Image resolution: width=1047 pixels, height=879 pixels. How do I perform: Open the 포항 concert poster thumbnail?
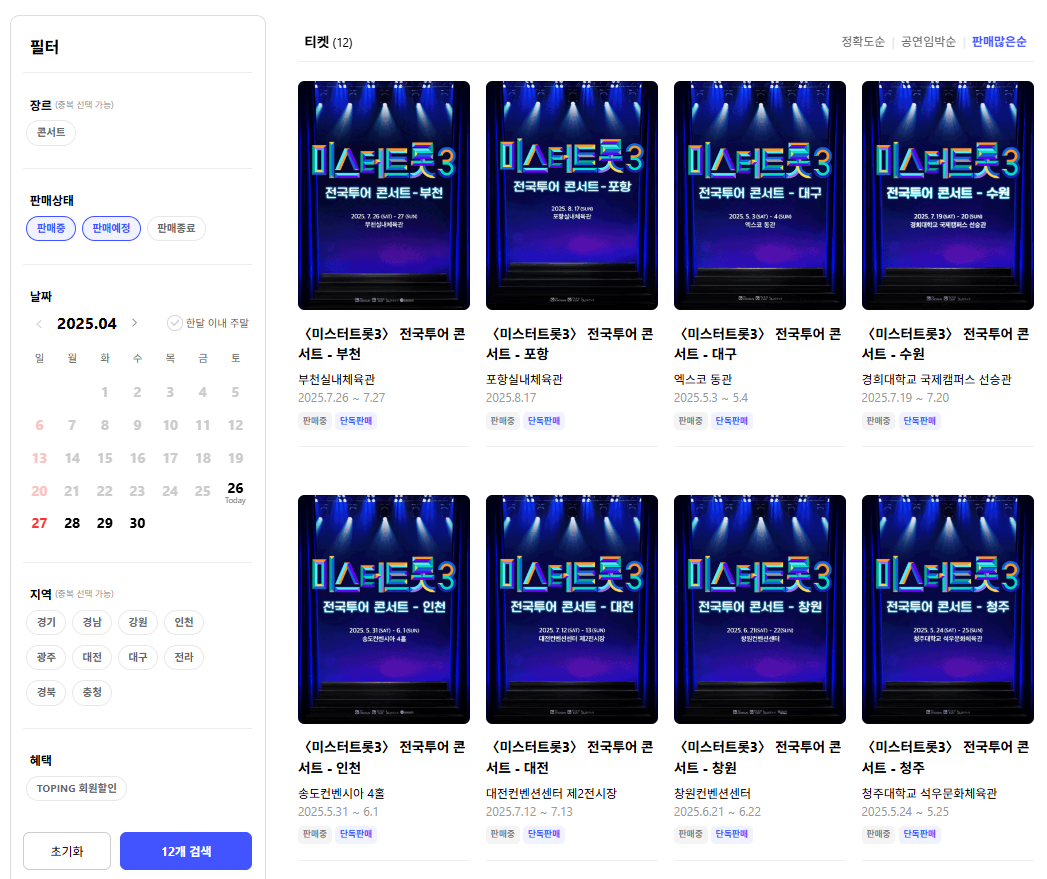tap(572, 196)
